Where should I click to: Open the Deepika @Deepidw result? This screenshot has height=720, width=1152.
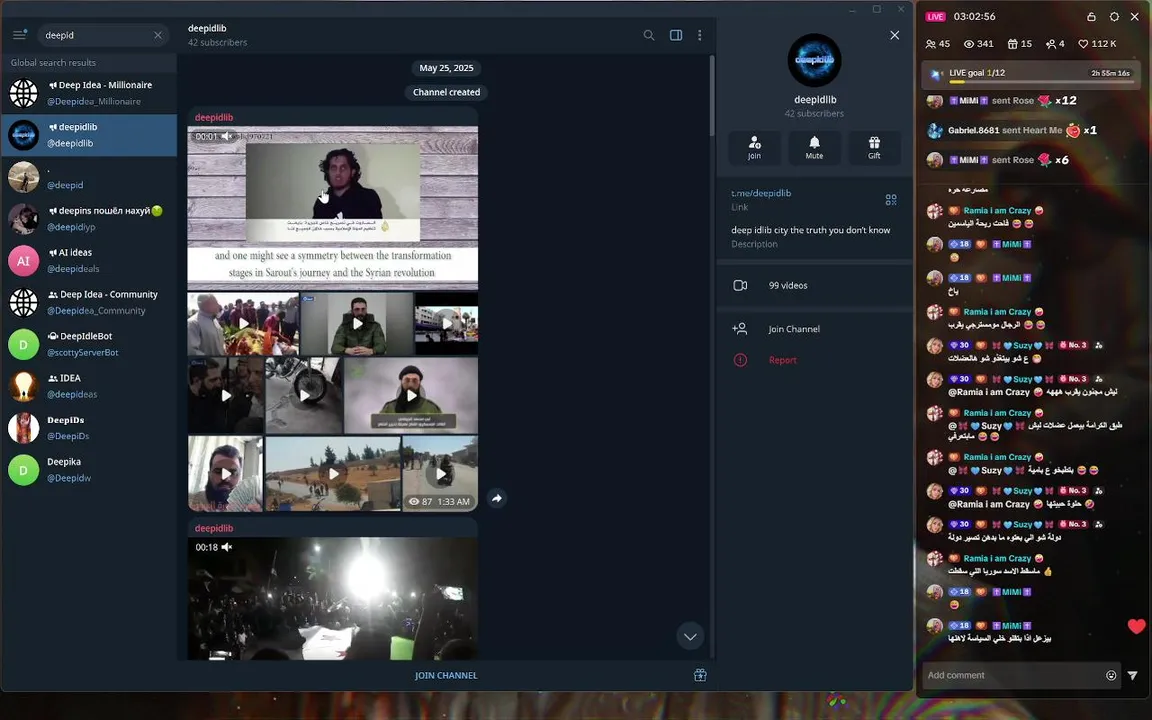[x=89, y=470]
